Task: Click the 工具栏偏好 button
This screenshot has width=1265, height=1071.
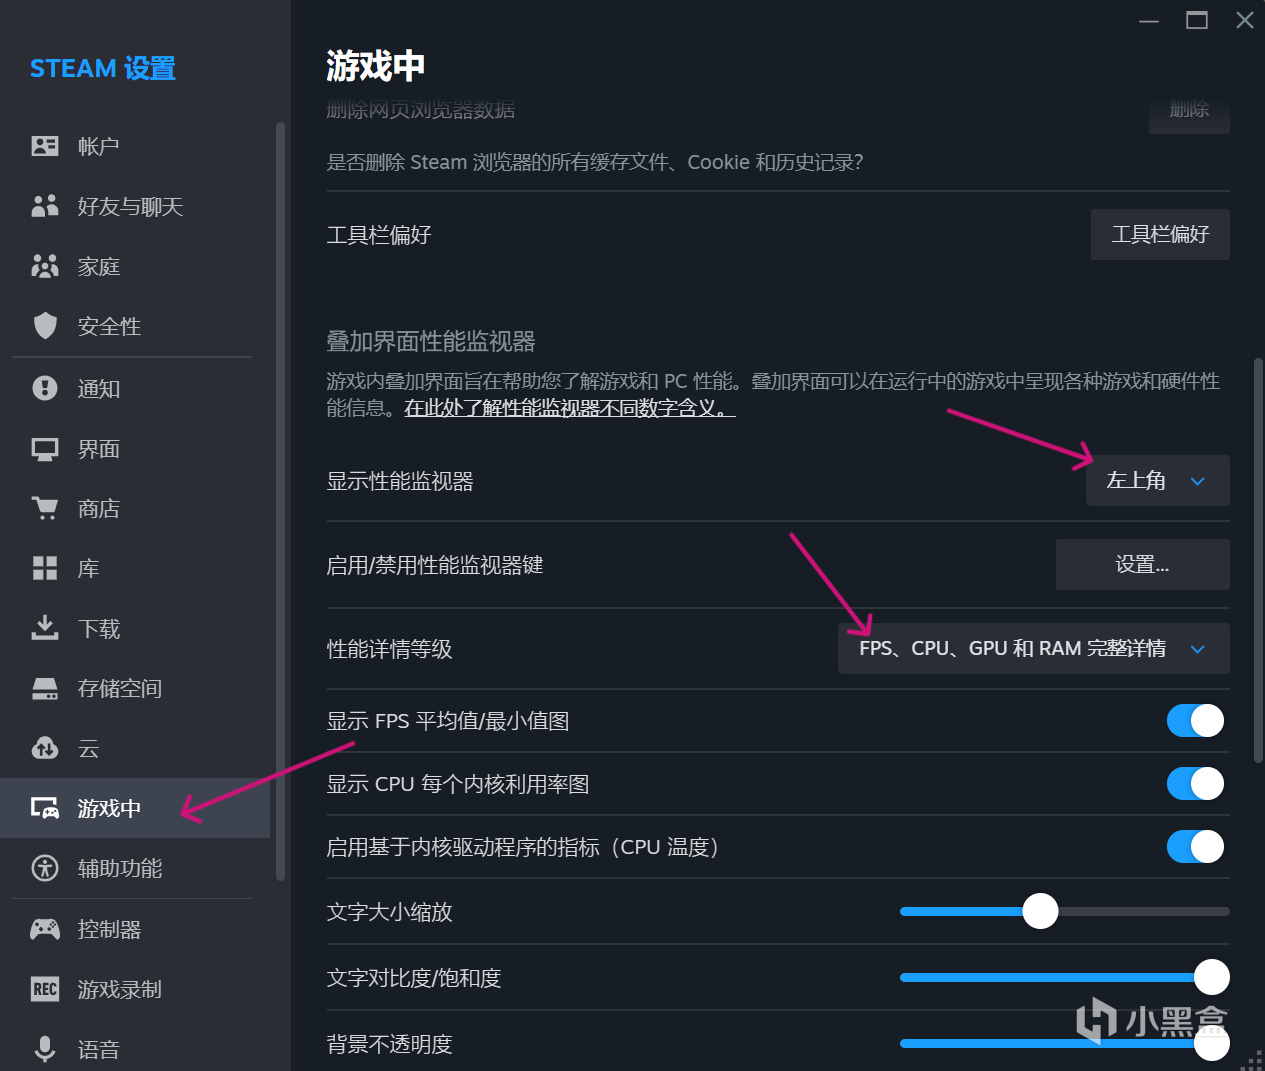Action: (1160, 234)
